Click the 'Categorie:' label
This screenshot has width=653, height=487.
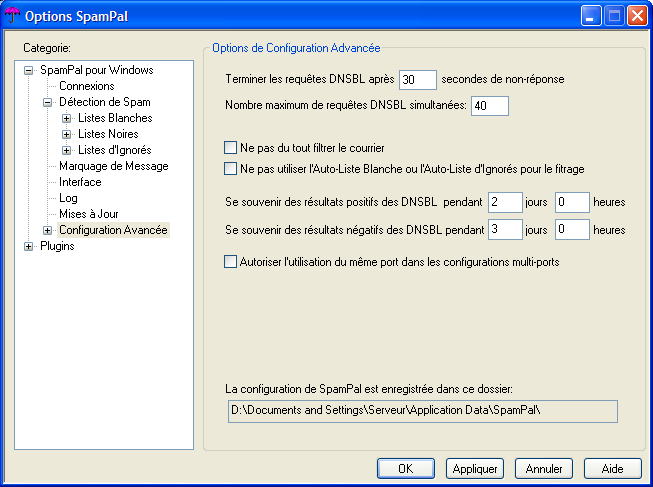(x=47, y=48)
